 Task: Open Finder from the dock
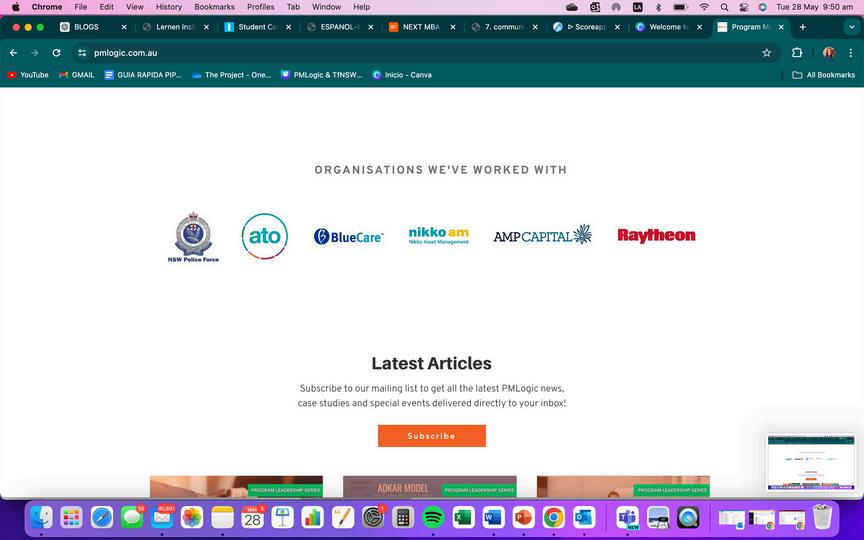[x=41, y=517]
